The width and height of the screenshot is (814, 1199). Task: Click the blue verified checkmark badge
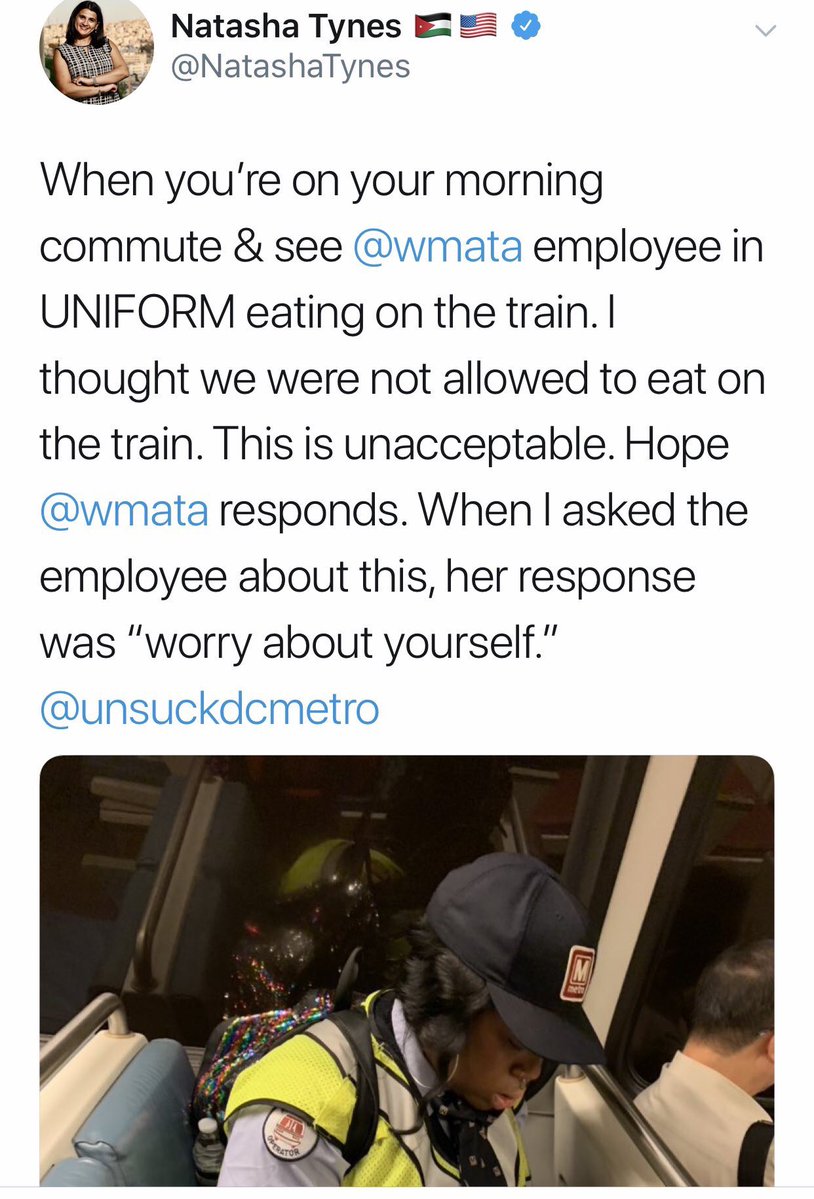click(525, 27)
